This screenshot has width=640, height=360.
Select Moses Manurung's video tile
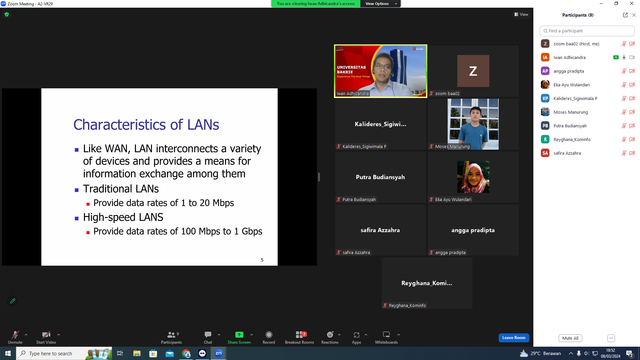pyautogui.click(x=473, y=124)
